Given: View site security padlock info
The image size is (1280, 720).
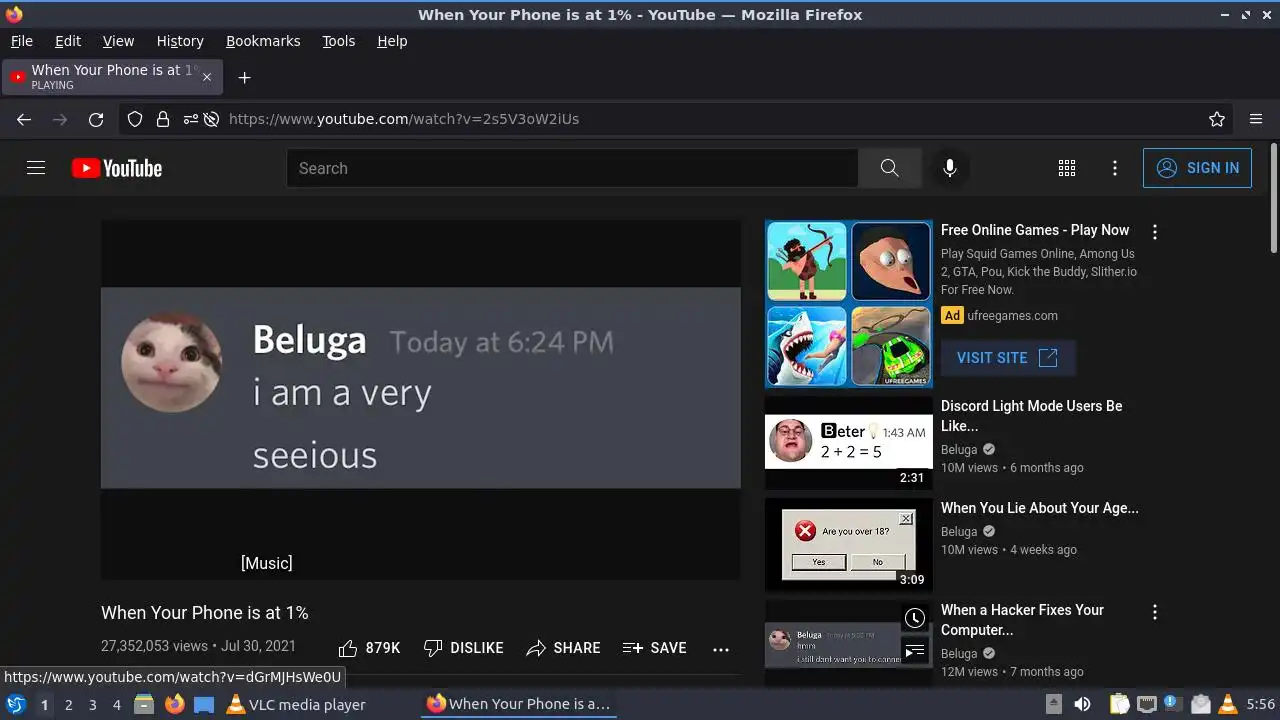Looking at the screenshot, I should tap(163, 119).
